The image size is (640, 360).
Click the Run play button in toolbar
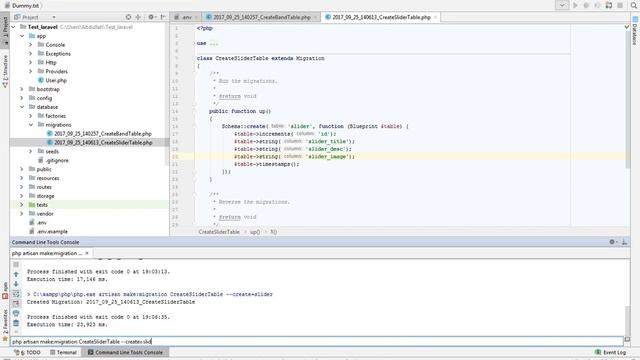pos(576,5)
